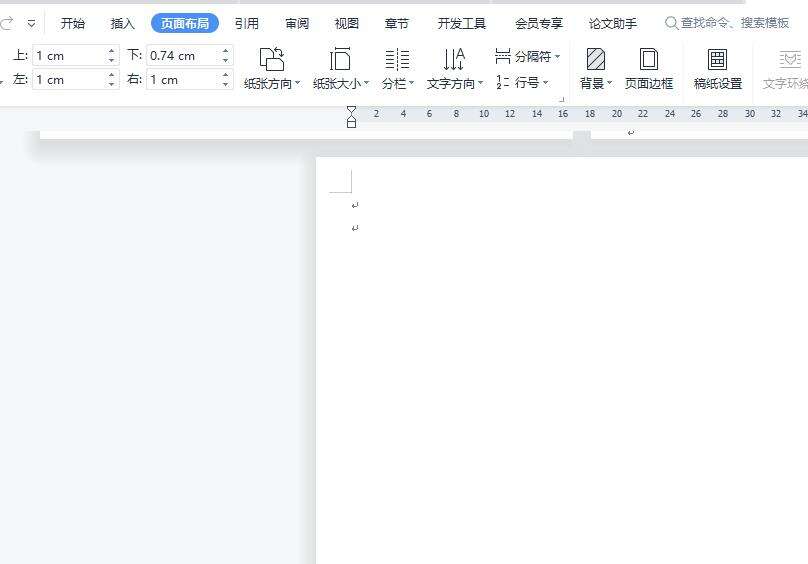Increase the top margin with stepper up
This screenshot has width=808, height=564.
point(112,51)
